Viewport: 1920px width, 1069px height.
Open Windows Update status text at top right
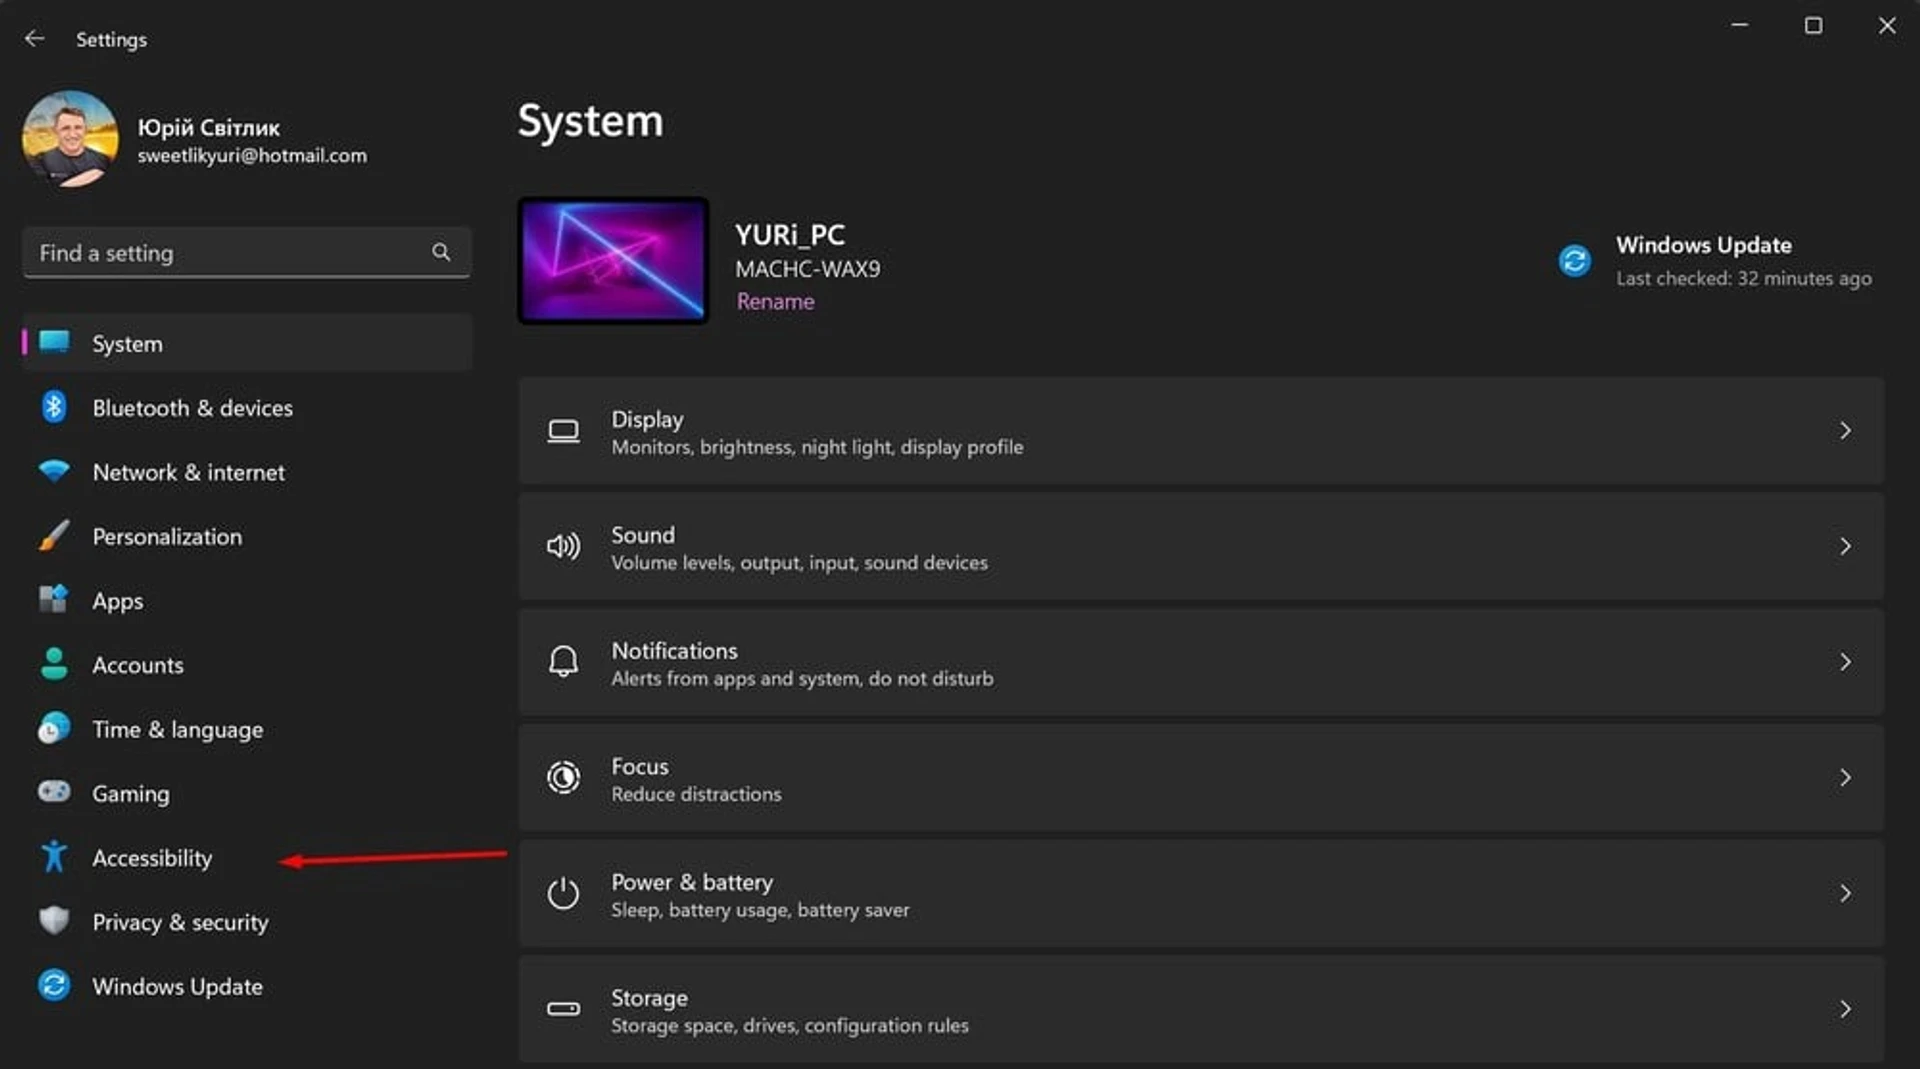1743,261
